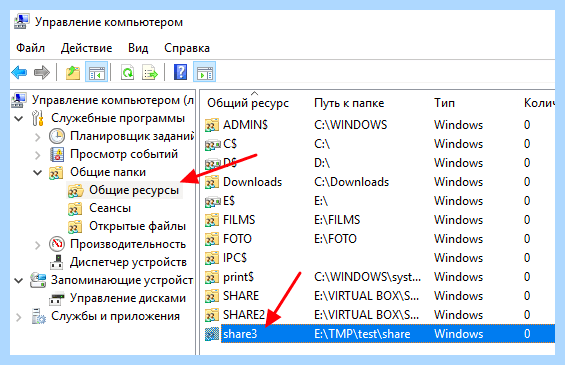
Task: Select the share3 share name
Action: pos(240,334)
